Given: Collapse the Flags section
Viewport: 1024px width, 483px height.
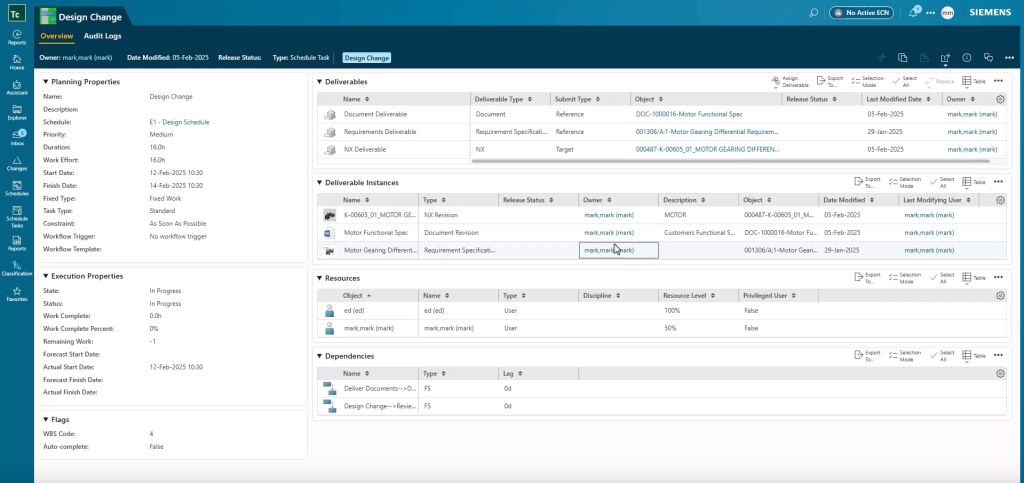Looking at the screenshot, I should pyautogui.click(x=46, y=420).
